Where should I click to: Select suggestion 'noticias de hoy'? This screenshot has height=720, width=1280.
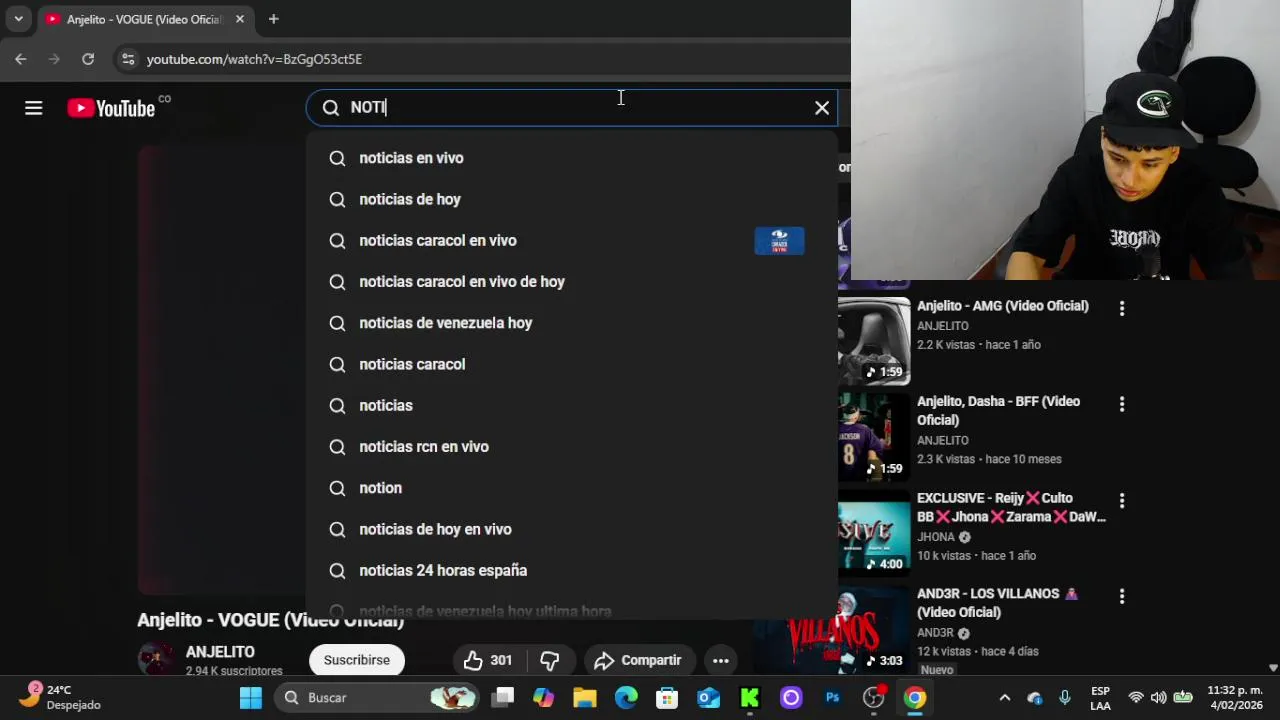click(x=571, y=199)
